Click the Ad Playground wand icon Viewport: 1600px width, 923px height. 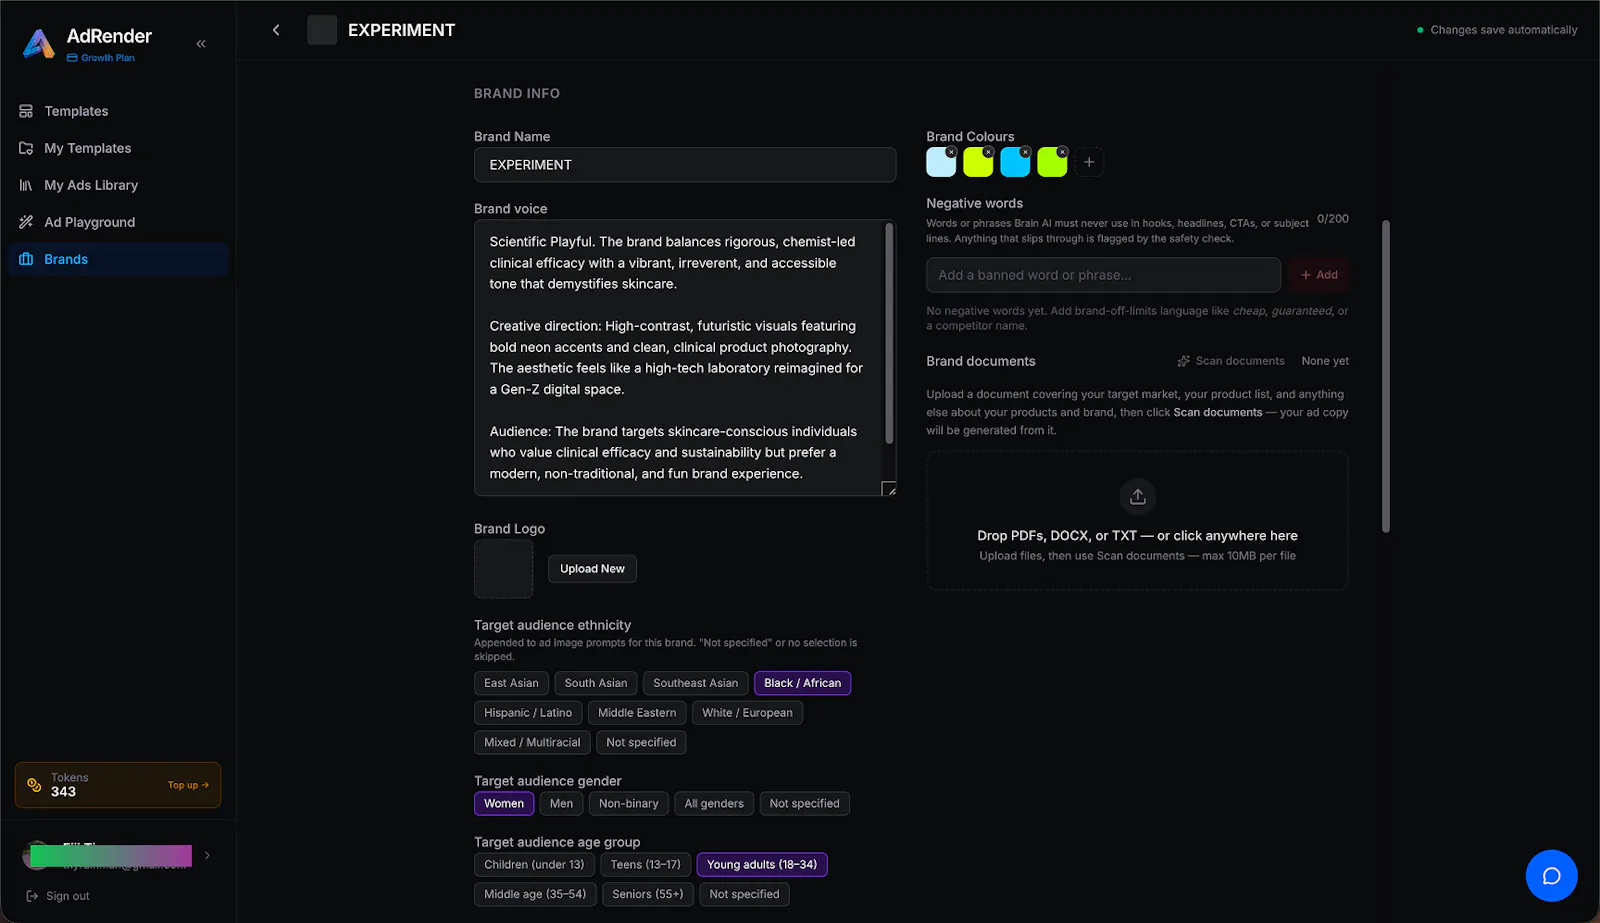point(26,222)
